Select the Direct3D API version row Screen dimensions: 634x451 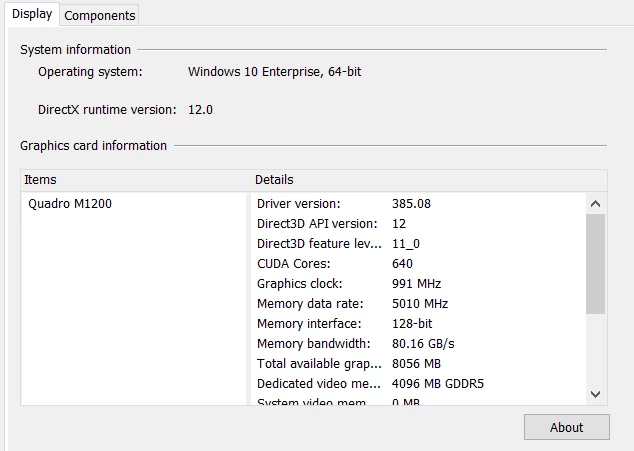coord(418,224)
